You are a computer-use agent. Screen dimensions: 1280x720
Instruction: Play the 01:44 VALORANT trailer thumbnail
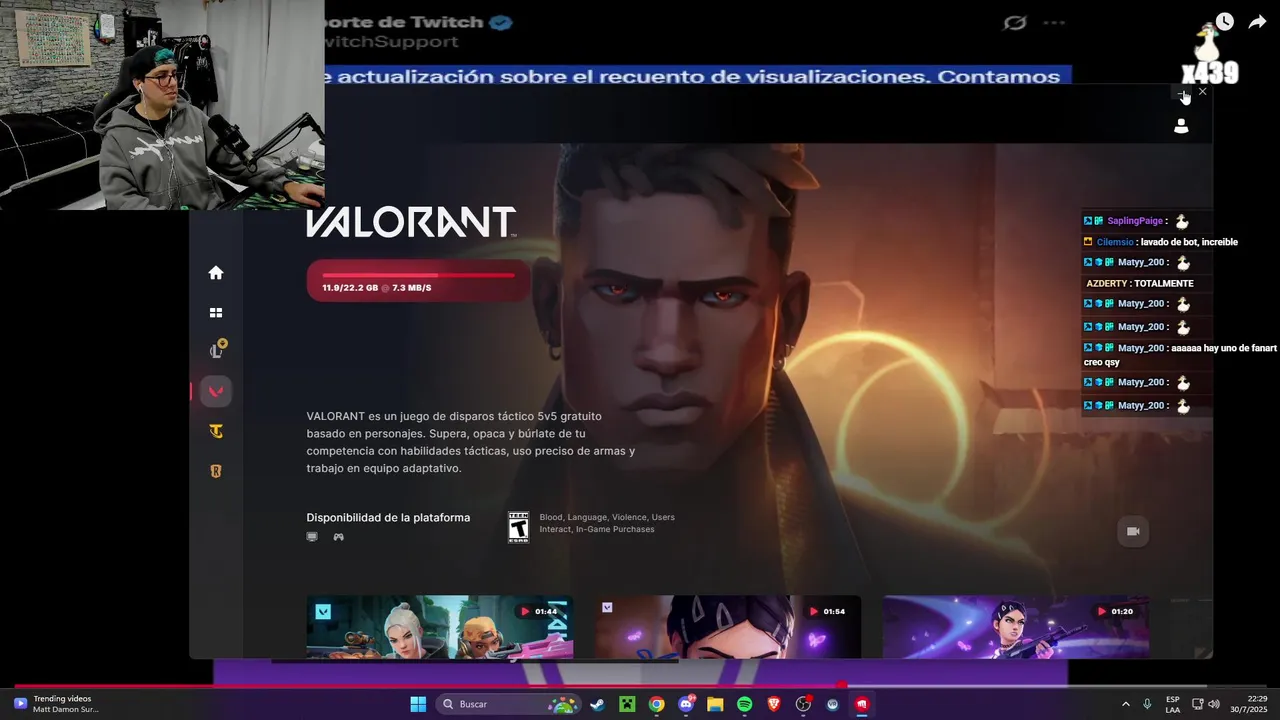[x=440, y=627]
